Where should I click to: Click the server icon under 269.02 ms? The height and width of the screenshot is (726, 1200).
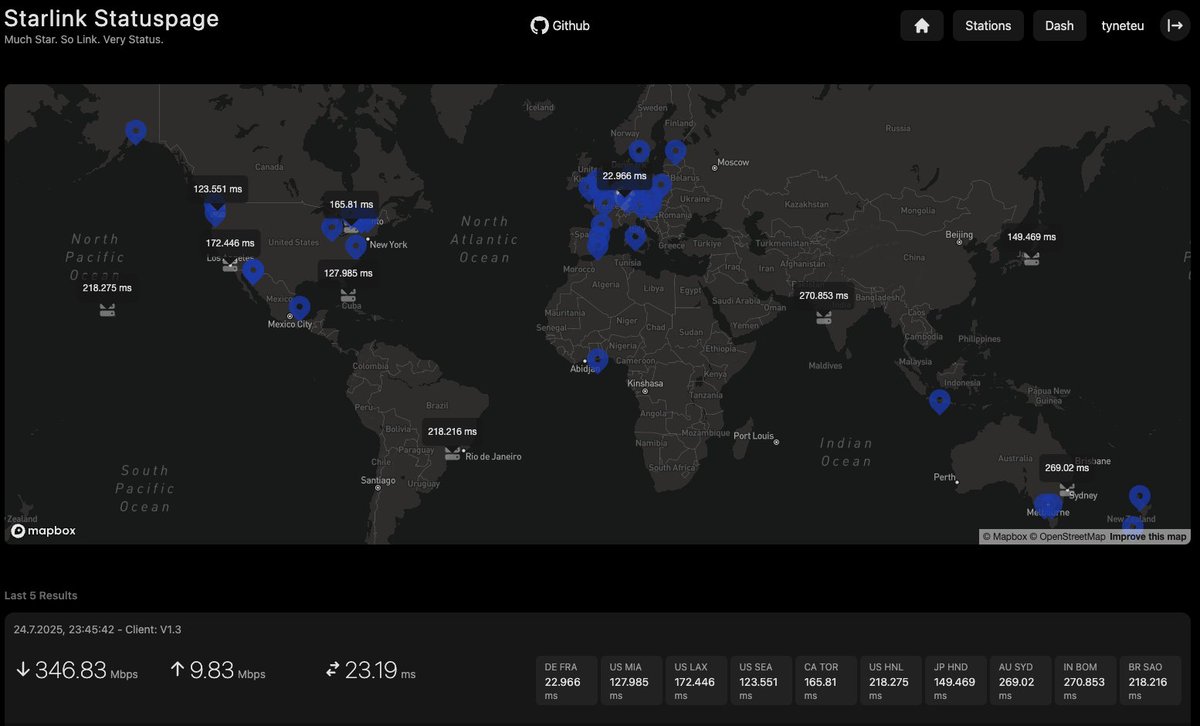click(1066, 490)
